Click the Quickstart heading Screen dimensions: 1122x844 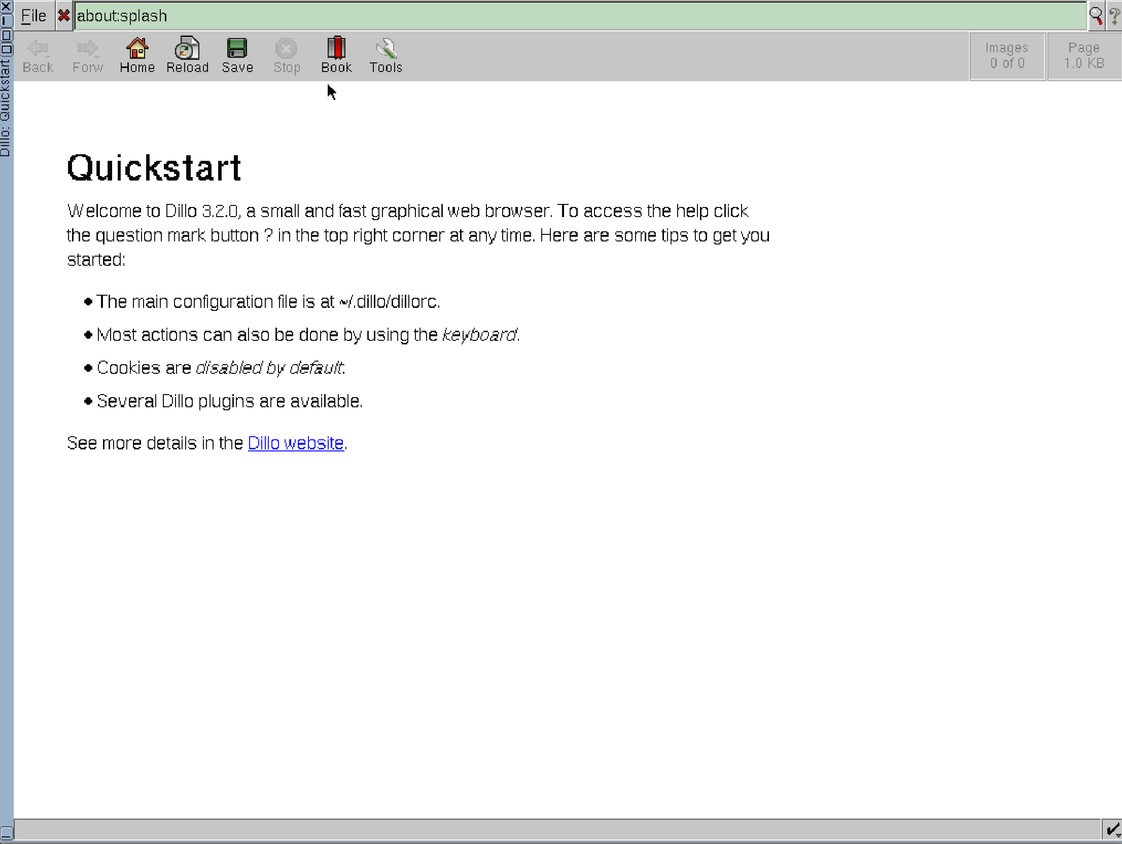(x=154, y=168)
